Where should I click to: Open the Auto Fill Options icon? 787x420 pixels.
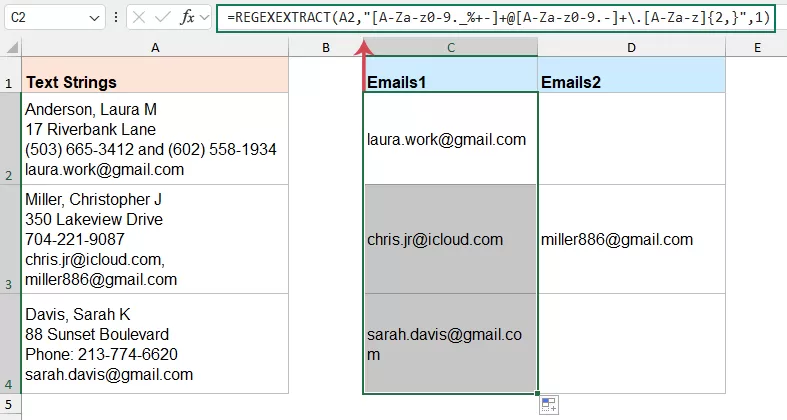click(549, 405)
